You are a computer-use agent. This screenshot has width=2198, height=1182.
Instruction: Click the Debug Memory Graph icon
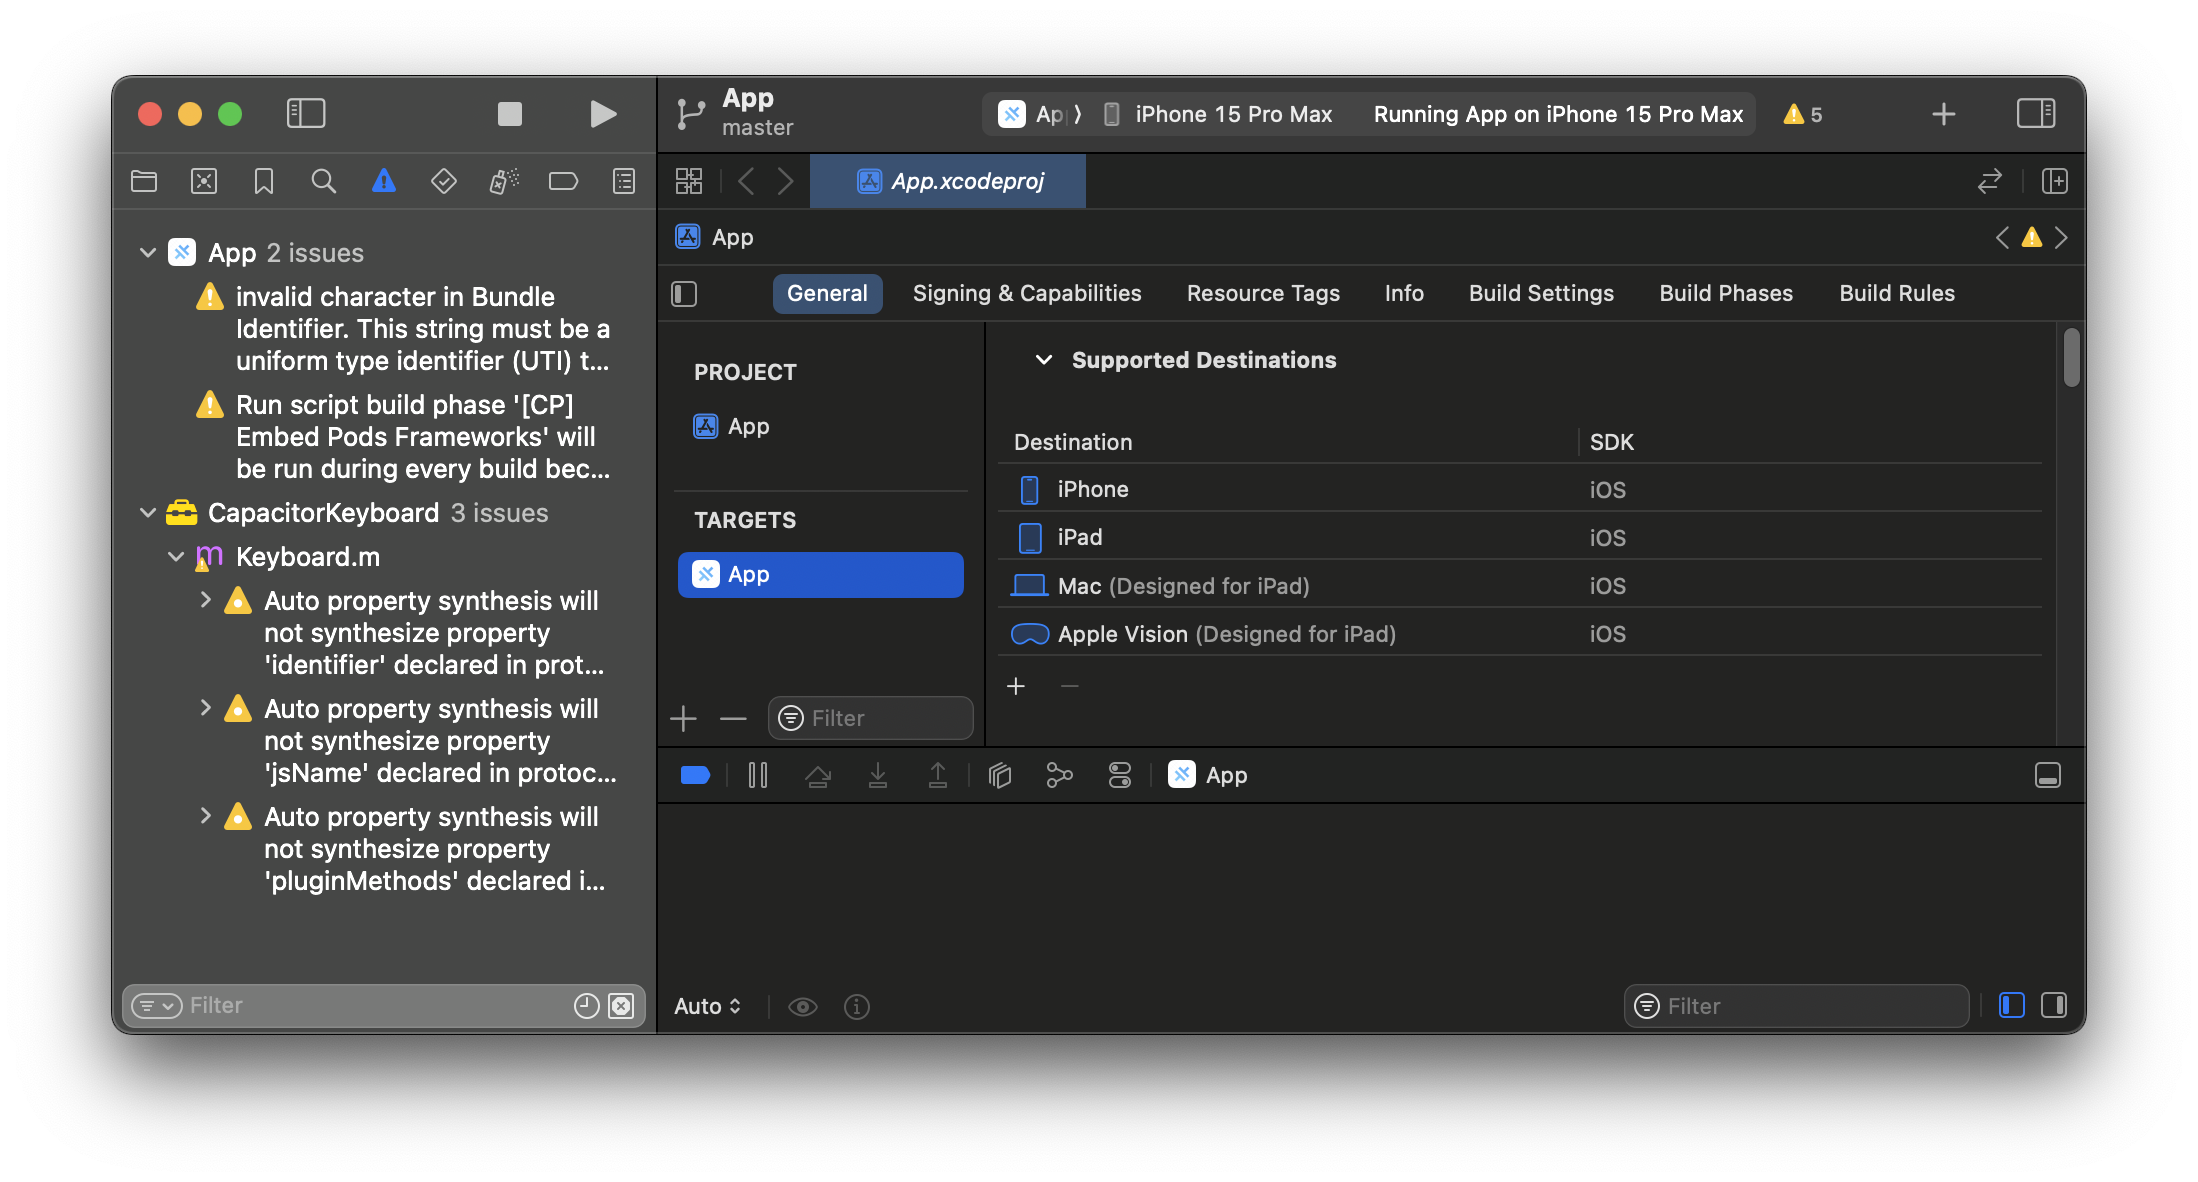pos(1059,775)
